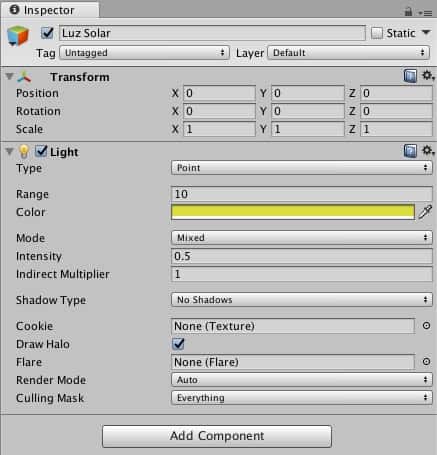Screen dimensions: 437x455
Task: Select the Inspector tab
Action: click(50, 10)
